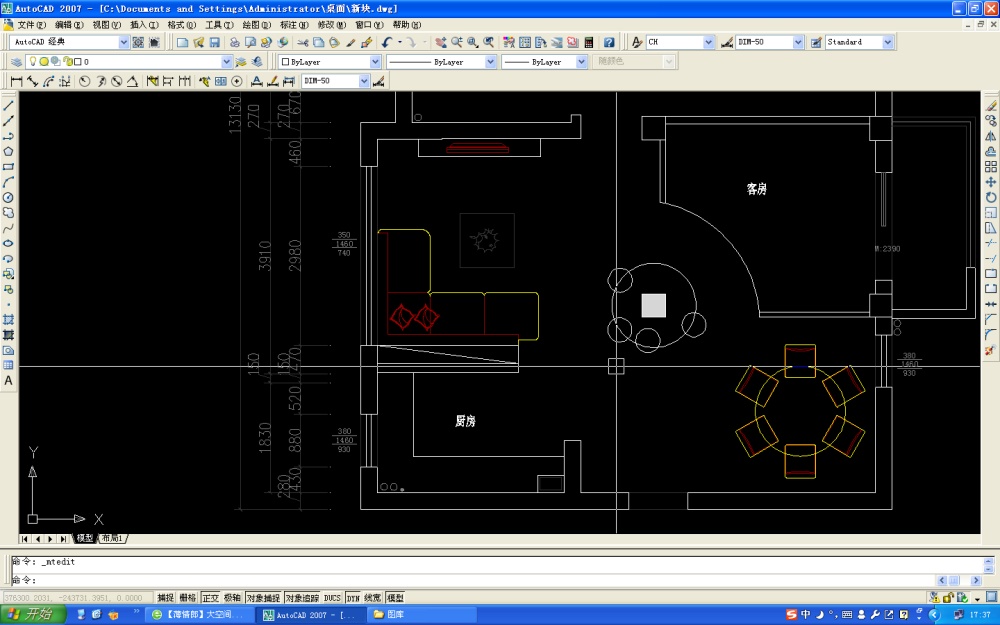Open the Standard table style dropdown
Viewport: 1000px width, 625px height.
point(887,43)
